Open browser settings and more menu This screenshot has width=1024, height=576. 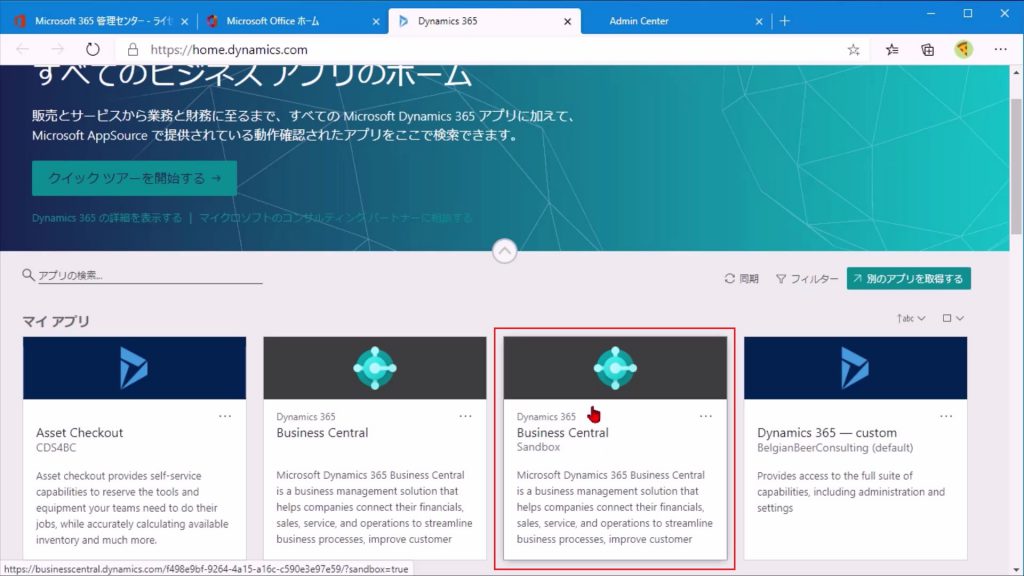pyautogui.click(x=1000, y=50)
